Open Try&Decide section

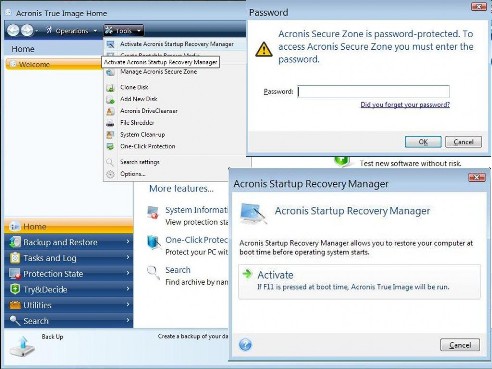69,289
